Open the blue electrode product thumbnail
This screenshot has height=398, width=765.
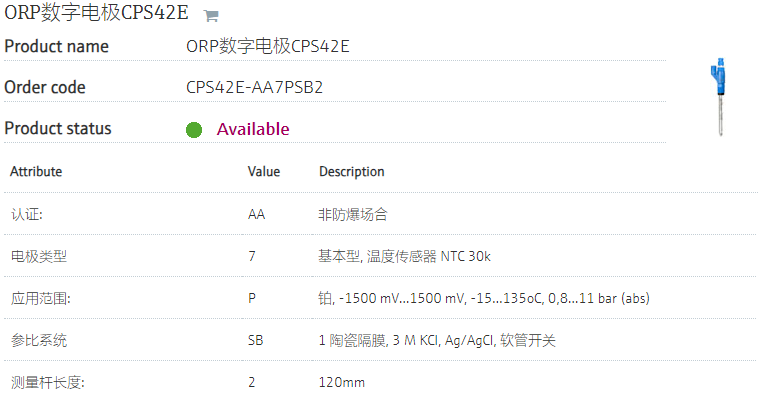click(719, 97)
